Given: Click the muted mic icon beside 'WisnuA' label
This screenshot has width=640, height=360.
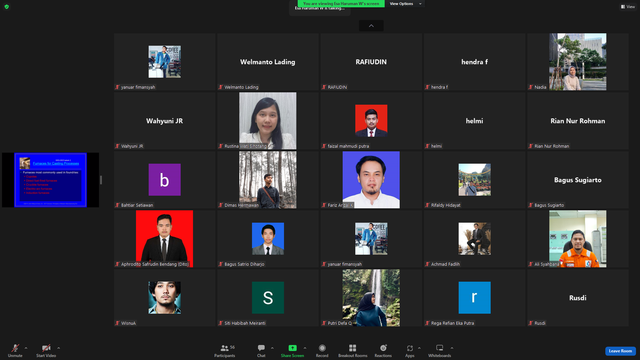Looking at the screenshot, I should coord(118,323).
